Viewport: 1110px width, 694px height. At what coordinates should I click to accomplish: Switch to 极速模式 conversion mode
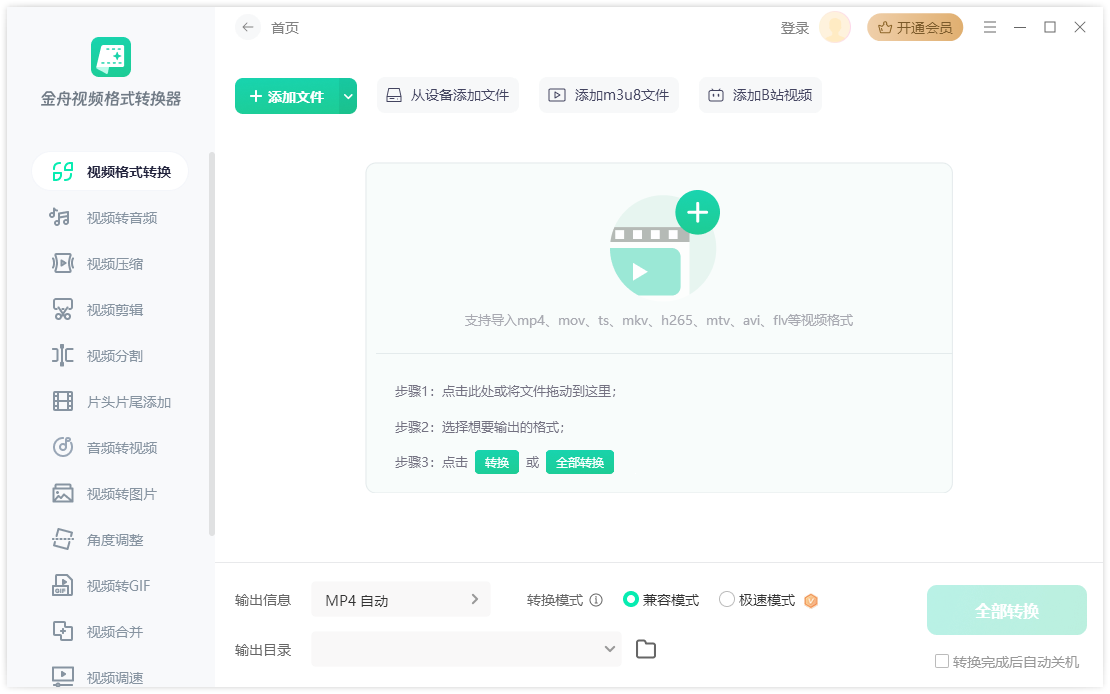point(727,598)
